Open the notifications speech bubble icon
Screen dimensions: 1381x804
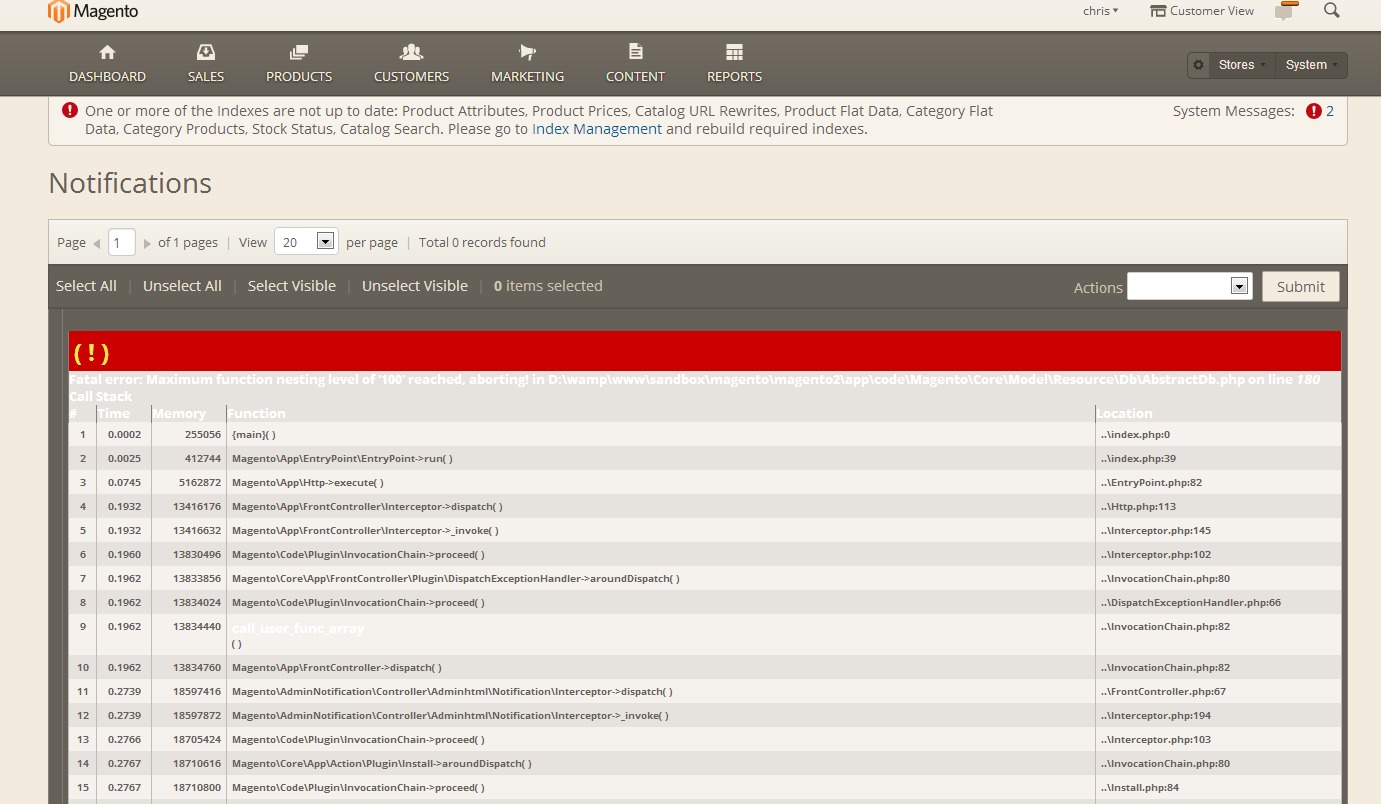[x=1285, y=11]
